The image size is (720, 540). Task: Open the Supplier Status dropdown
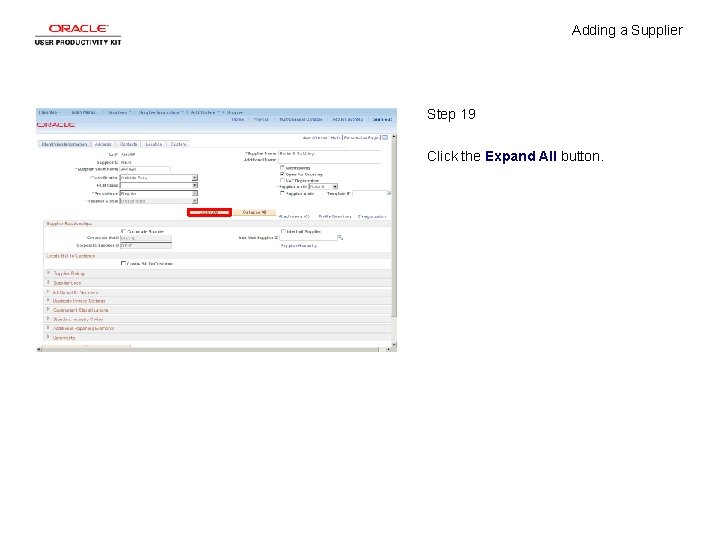point(158,201)
